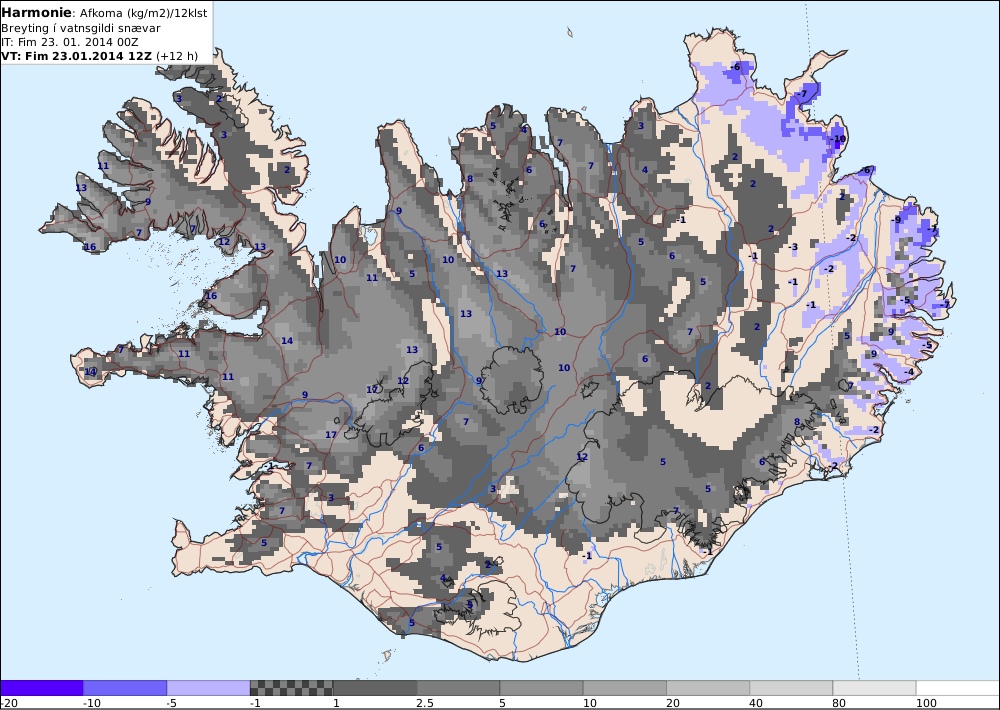
Task: Click the "VT: Fim 23.01.2014 12Z" valid time
Action: click(x=77, y=56)
